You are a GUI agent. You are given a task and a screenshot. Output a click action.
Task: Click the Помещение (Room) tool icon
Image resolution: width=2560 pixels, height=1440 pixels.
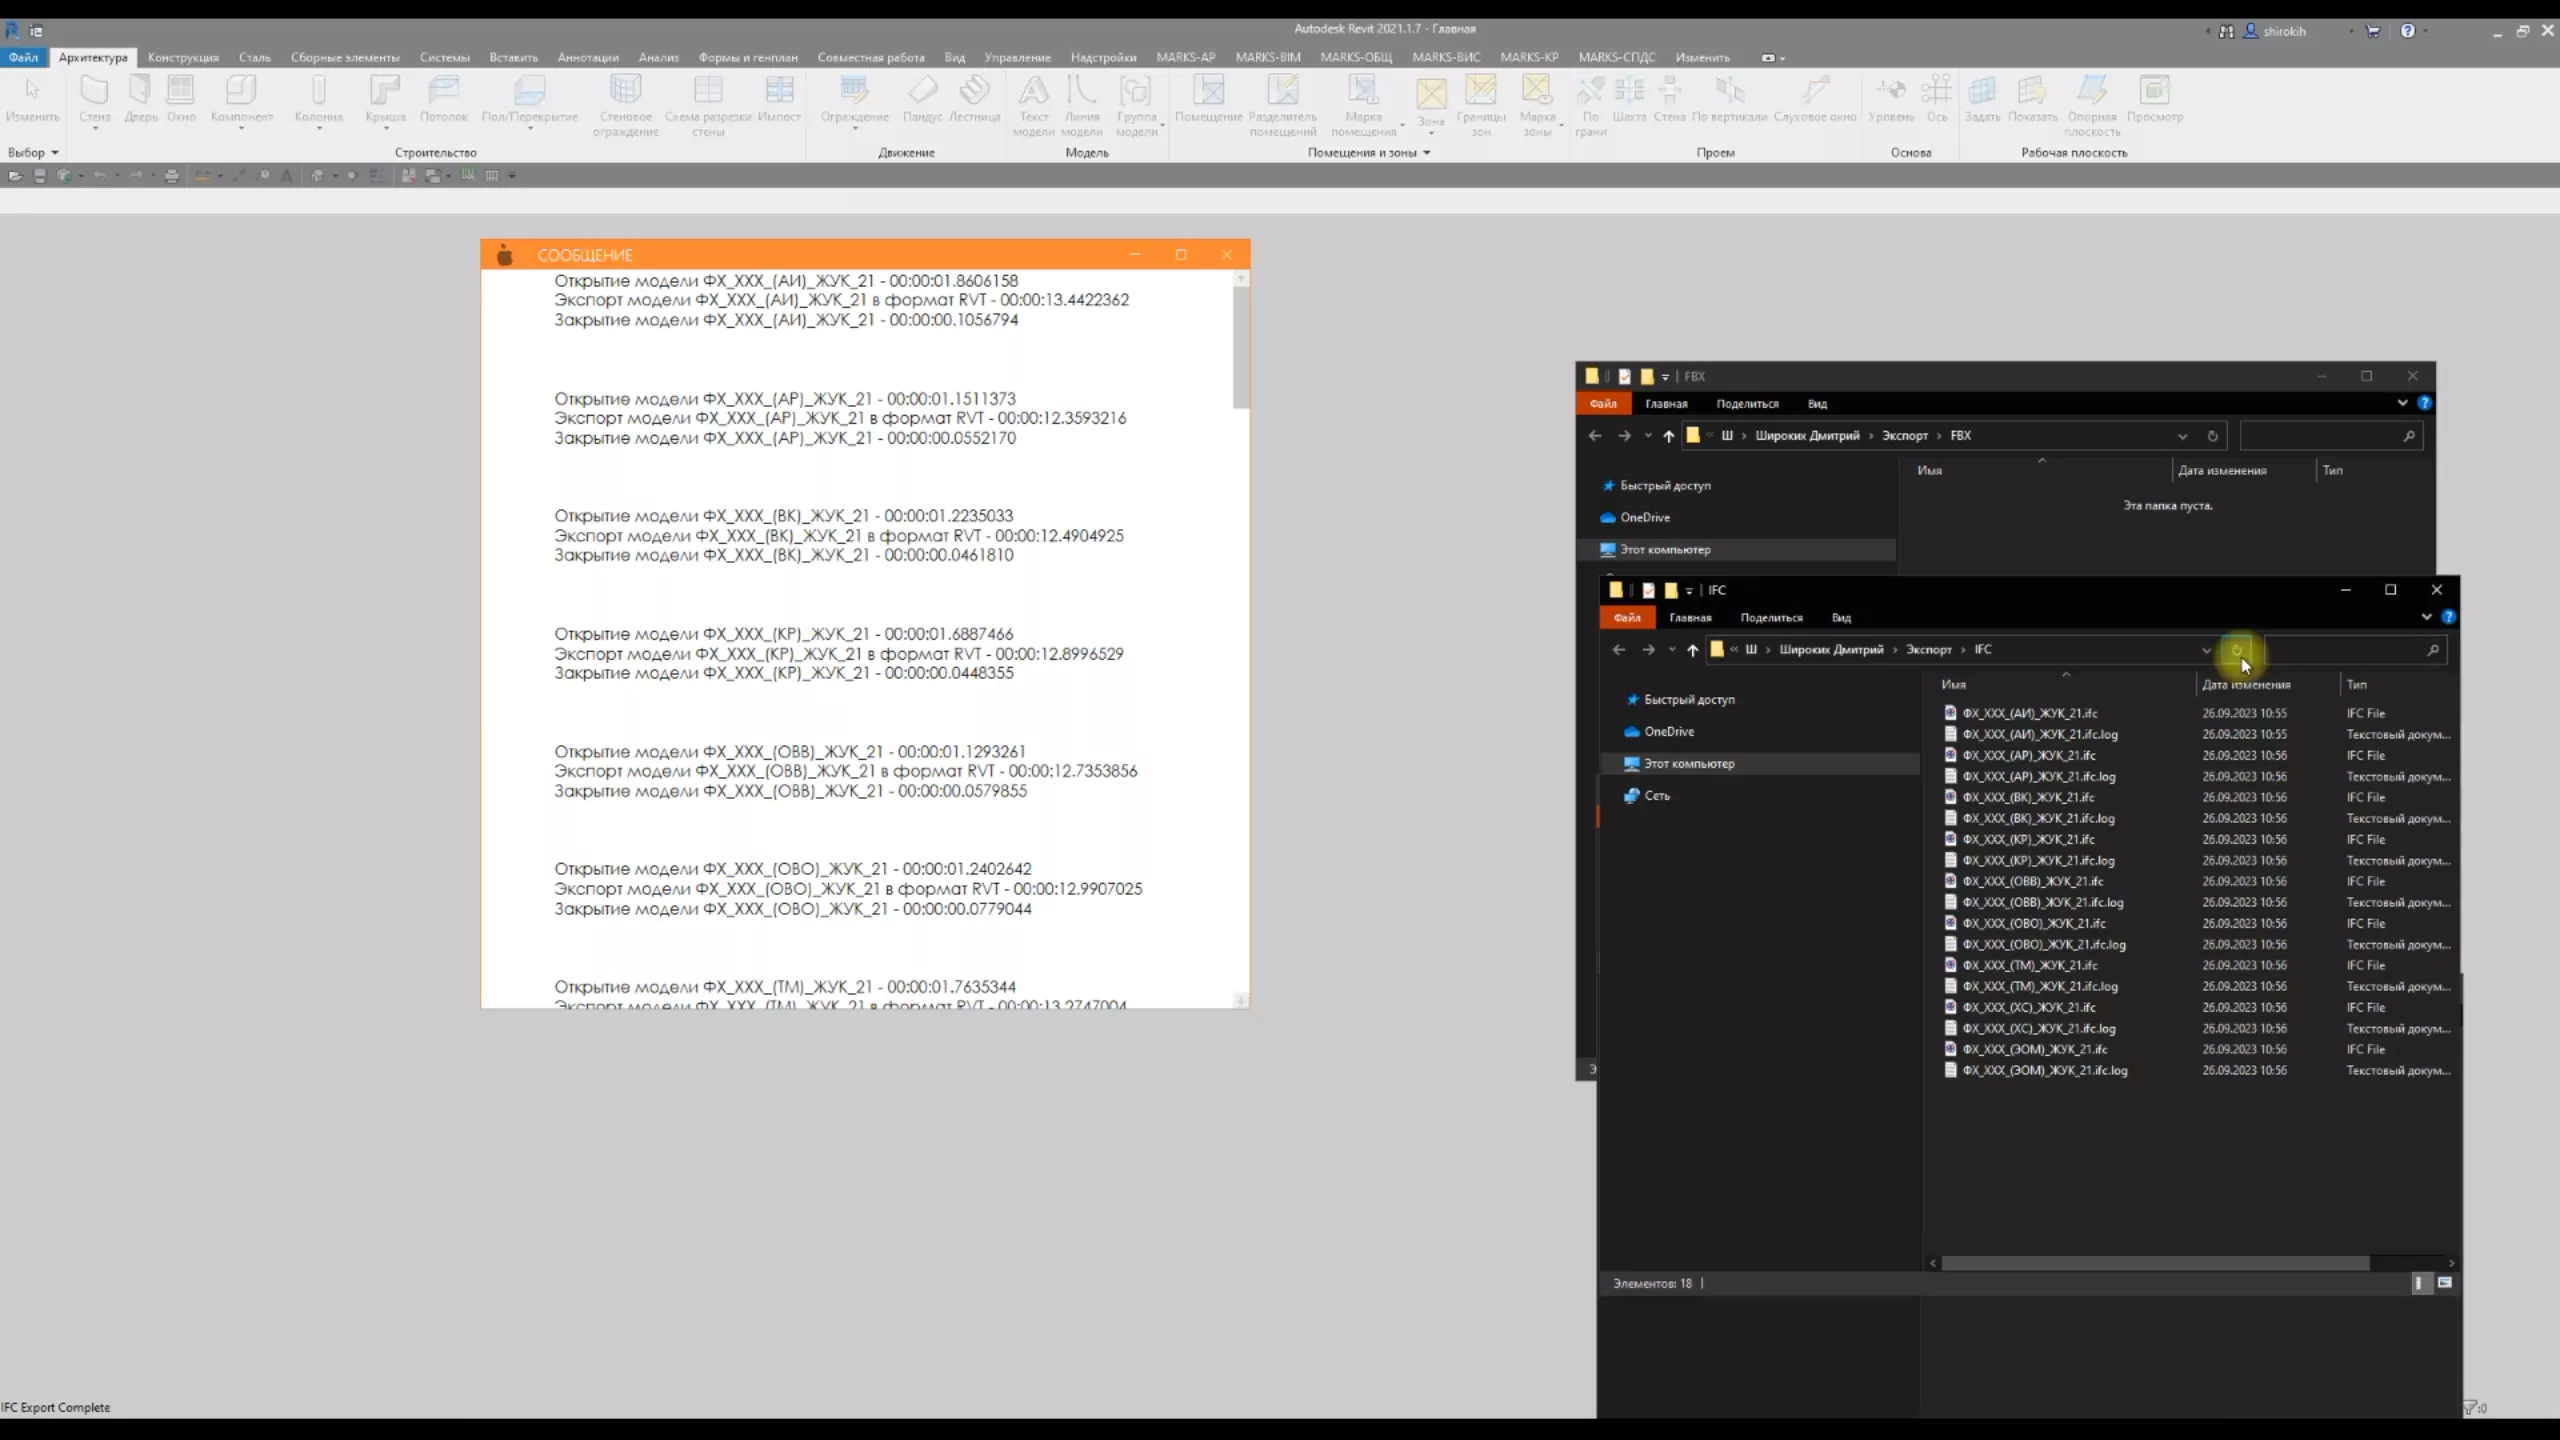(x=1208, y=98)
